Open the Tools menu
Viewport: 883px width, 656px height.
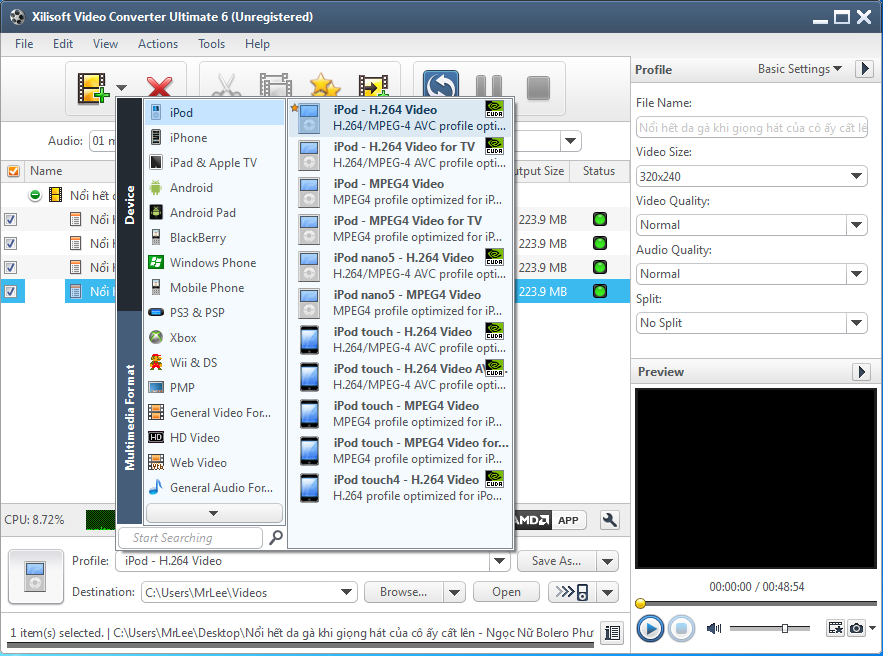211,44
